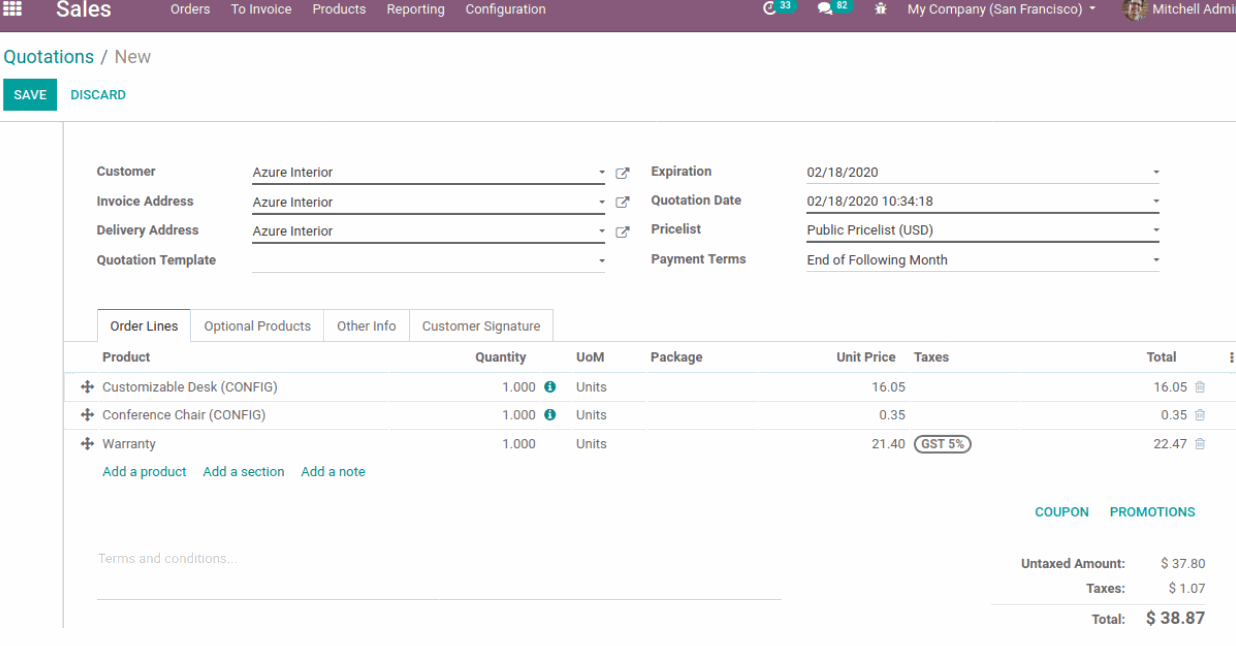Open the apps grid menu icon
The image size is (1236, 646).
[x=13, y=9]
